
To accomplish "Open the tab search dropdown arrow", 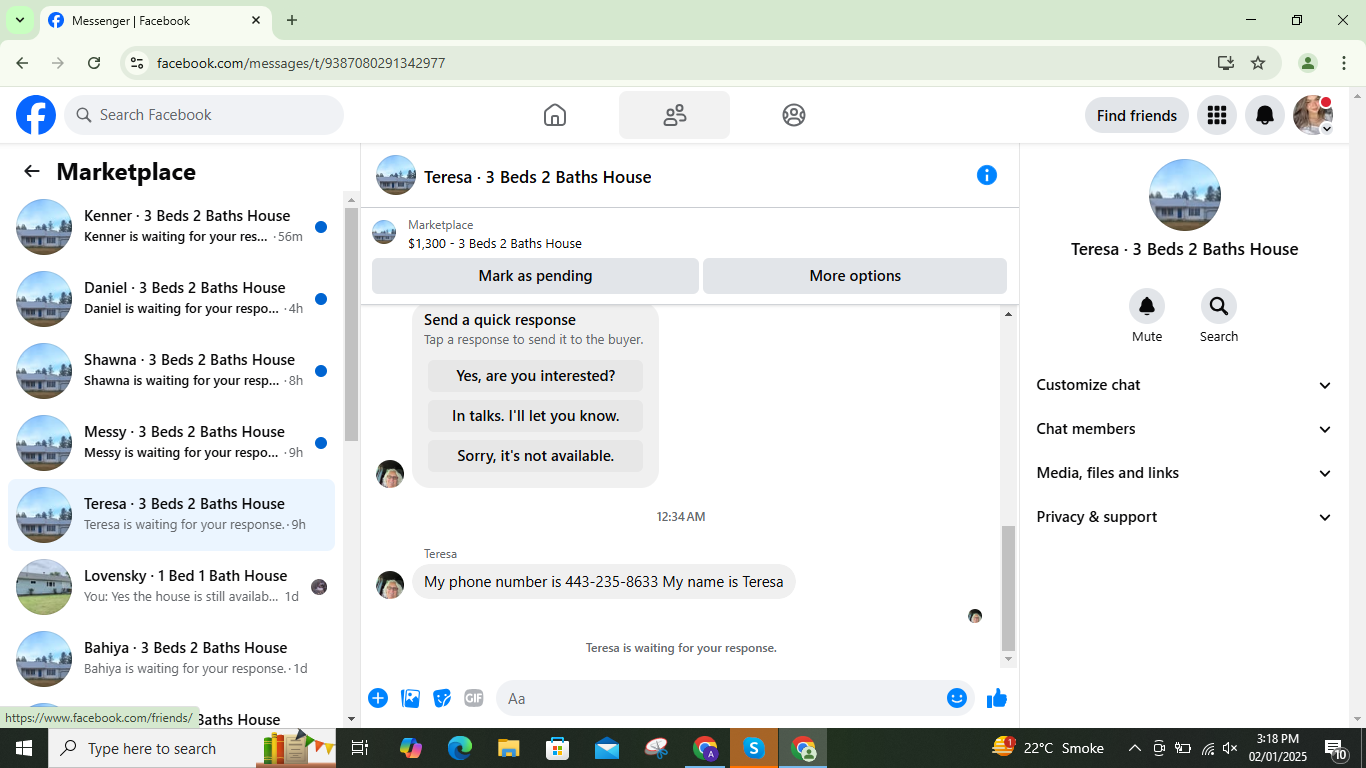I will pyautogui.click(x=19, y=20).
